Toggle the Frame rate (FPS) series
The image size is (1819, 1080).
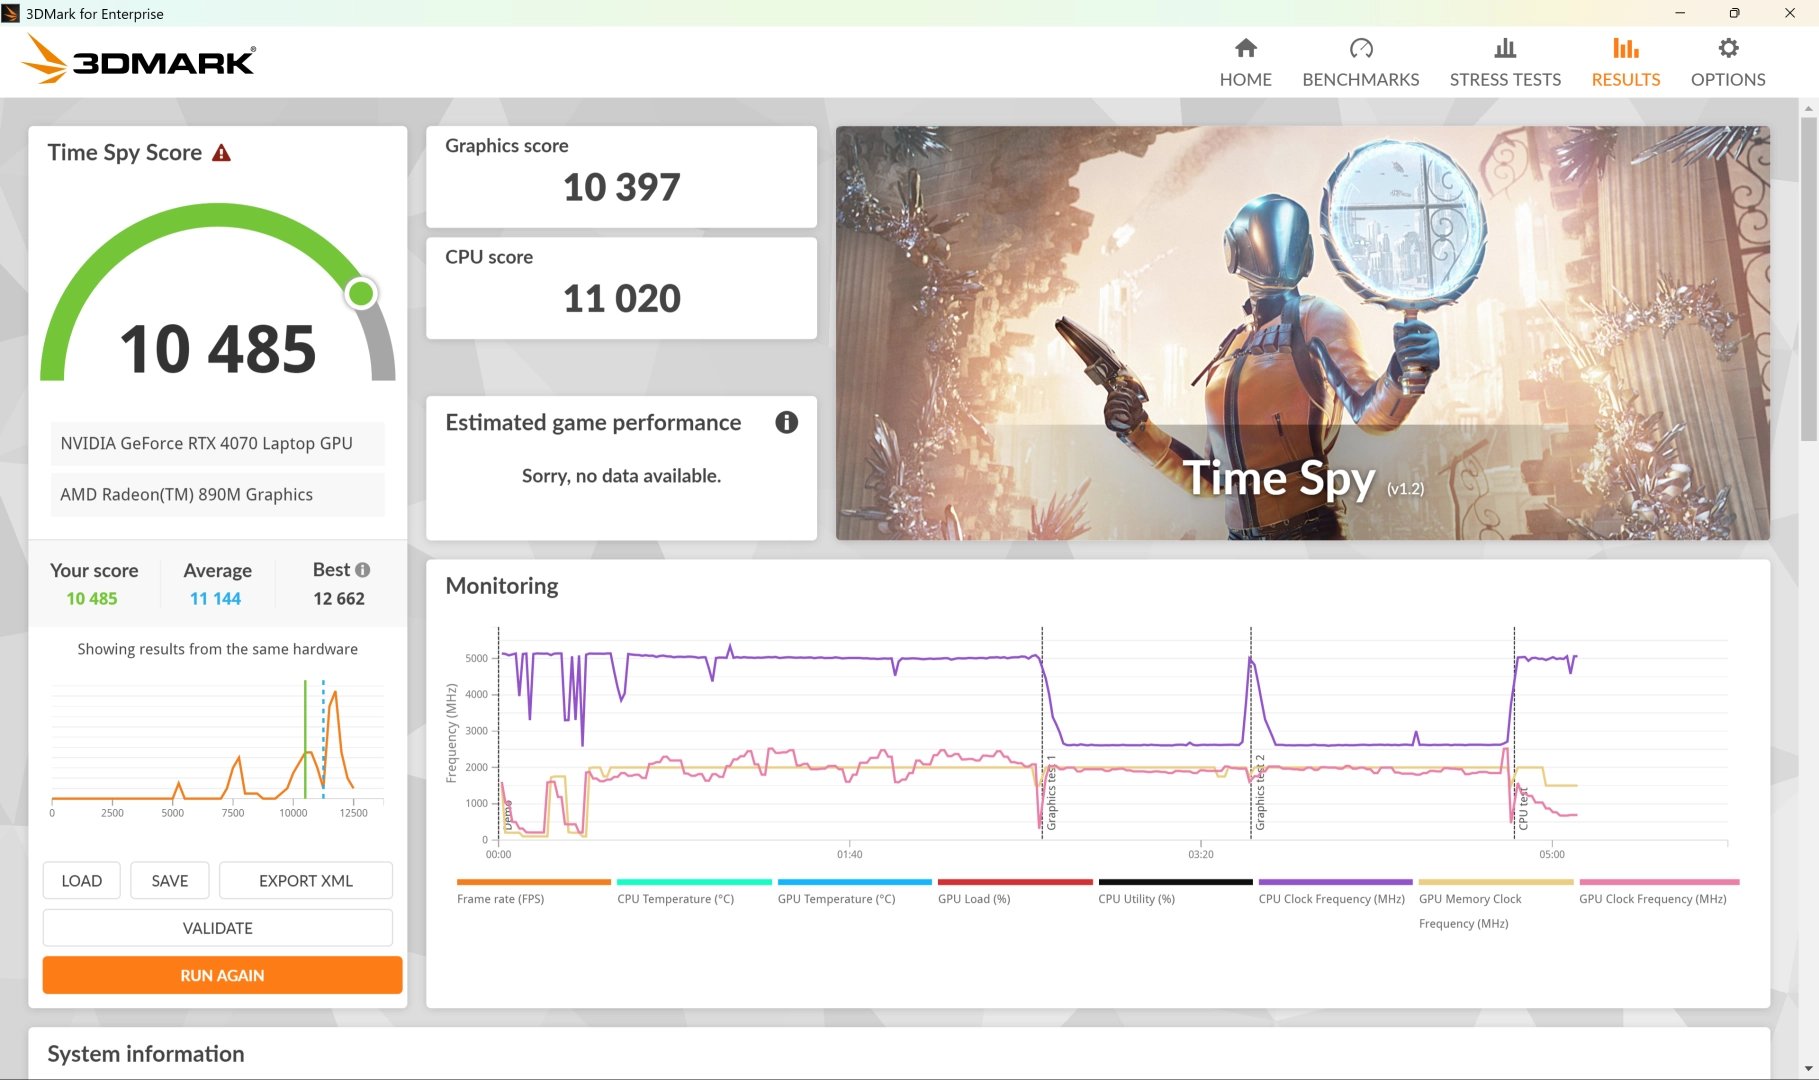[x=533, y=882]
